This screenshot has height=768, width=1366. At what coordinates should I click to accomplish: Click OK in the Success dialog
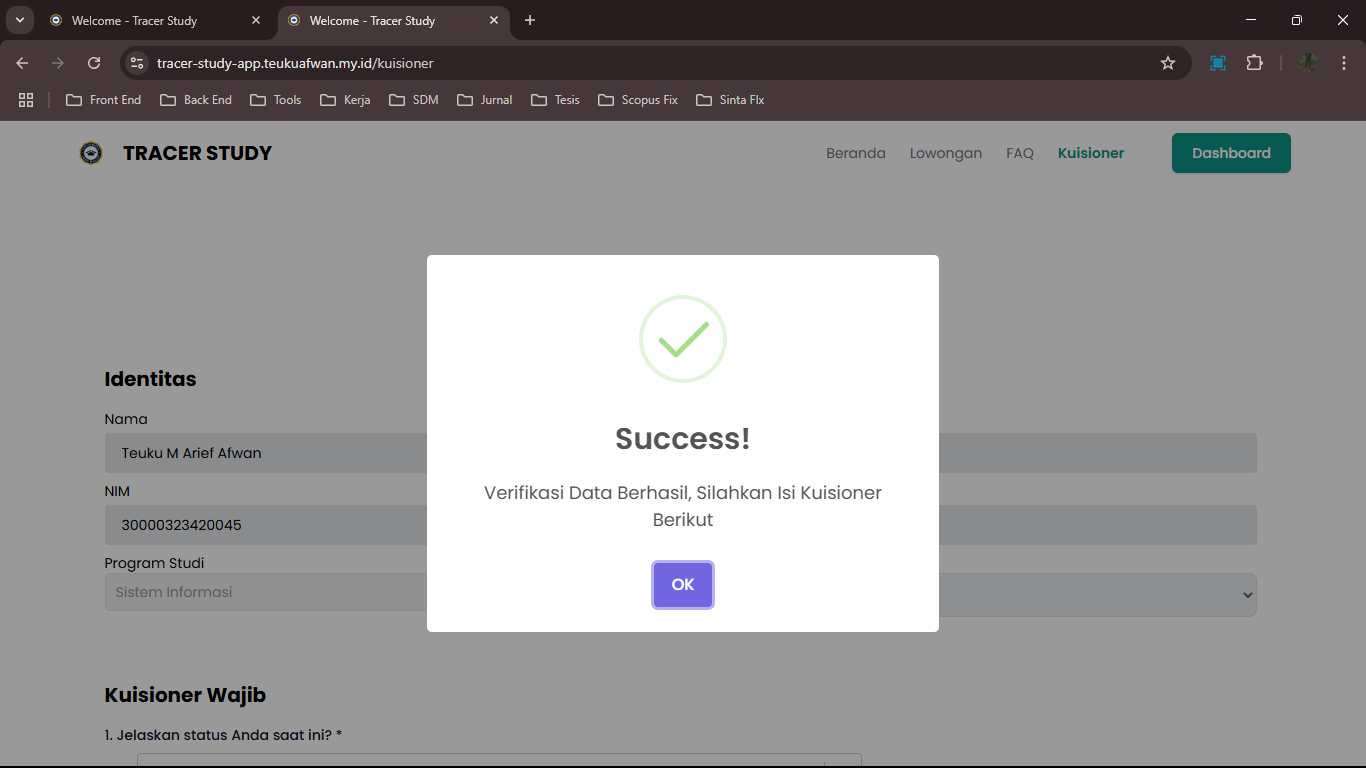click(682, 585)
